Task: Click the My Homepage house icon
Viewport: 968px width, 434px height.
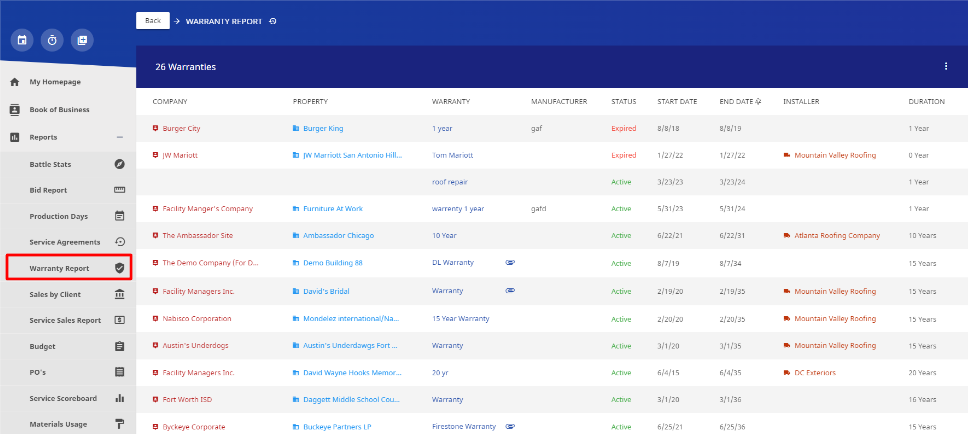Action: [x=15, y=81]
